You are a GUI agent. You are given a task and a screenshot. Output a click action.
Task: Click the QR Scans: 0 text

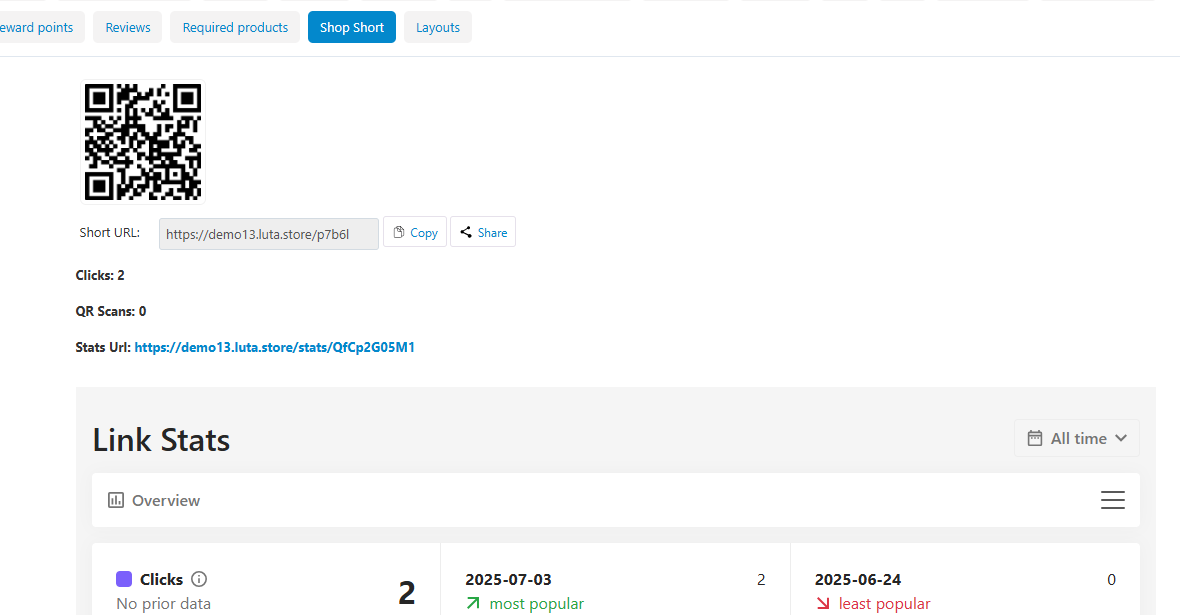tap(110, 311)
